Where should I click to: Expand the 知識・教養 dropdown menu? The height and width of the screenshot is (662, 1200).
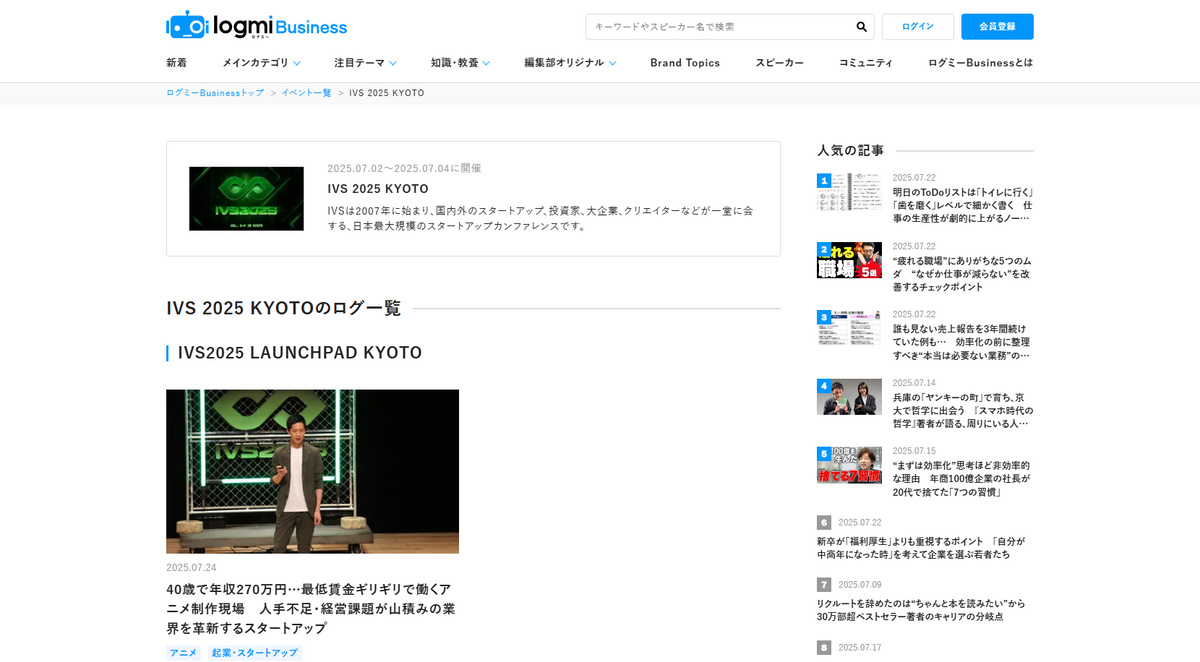(x=460, y=63)
